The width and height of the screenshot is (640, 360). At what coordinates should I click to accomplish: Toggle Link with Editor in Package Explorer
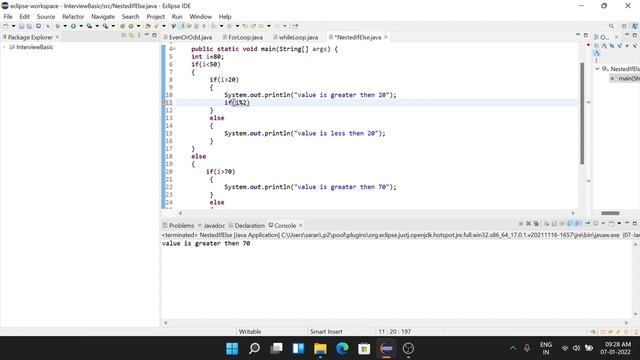131,36
